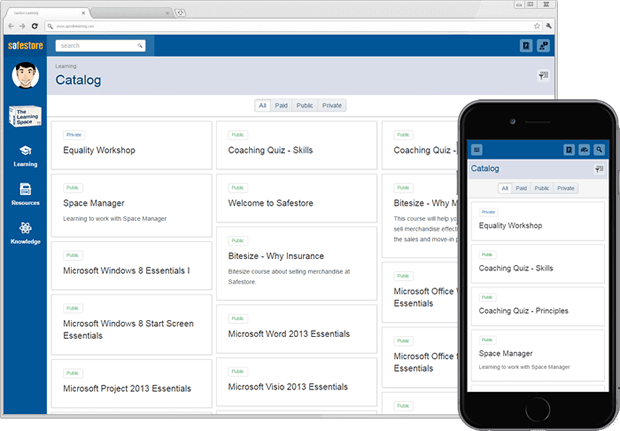This screenshot has width=620, height=431.
Task: Select Private filter on phone
Action: (x=565, y=188)
